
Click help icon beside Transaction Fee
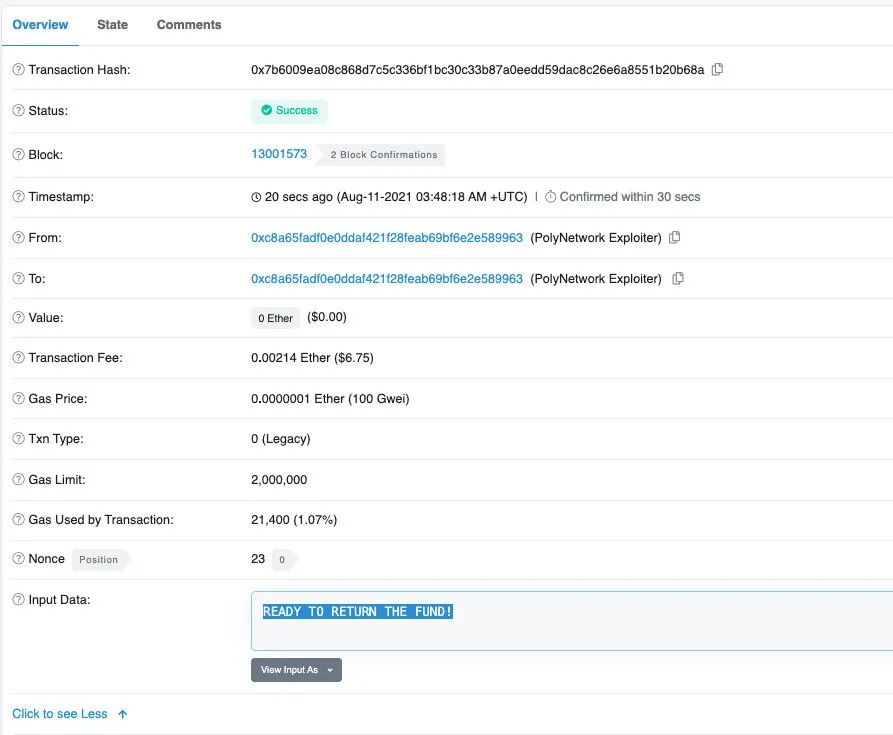click(x=19, y=358)
